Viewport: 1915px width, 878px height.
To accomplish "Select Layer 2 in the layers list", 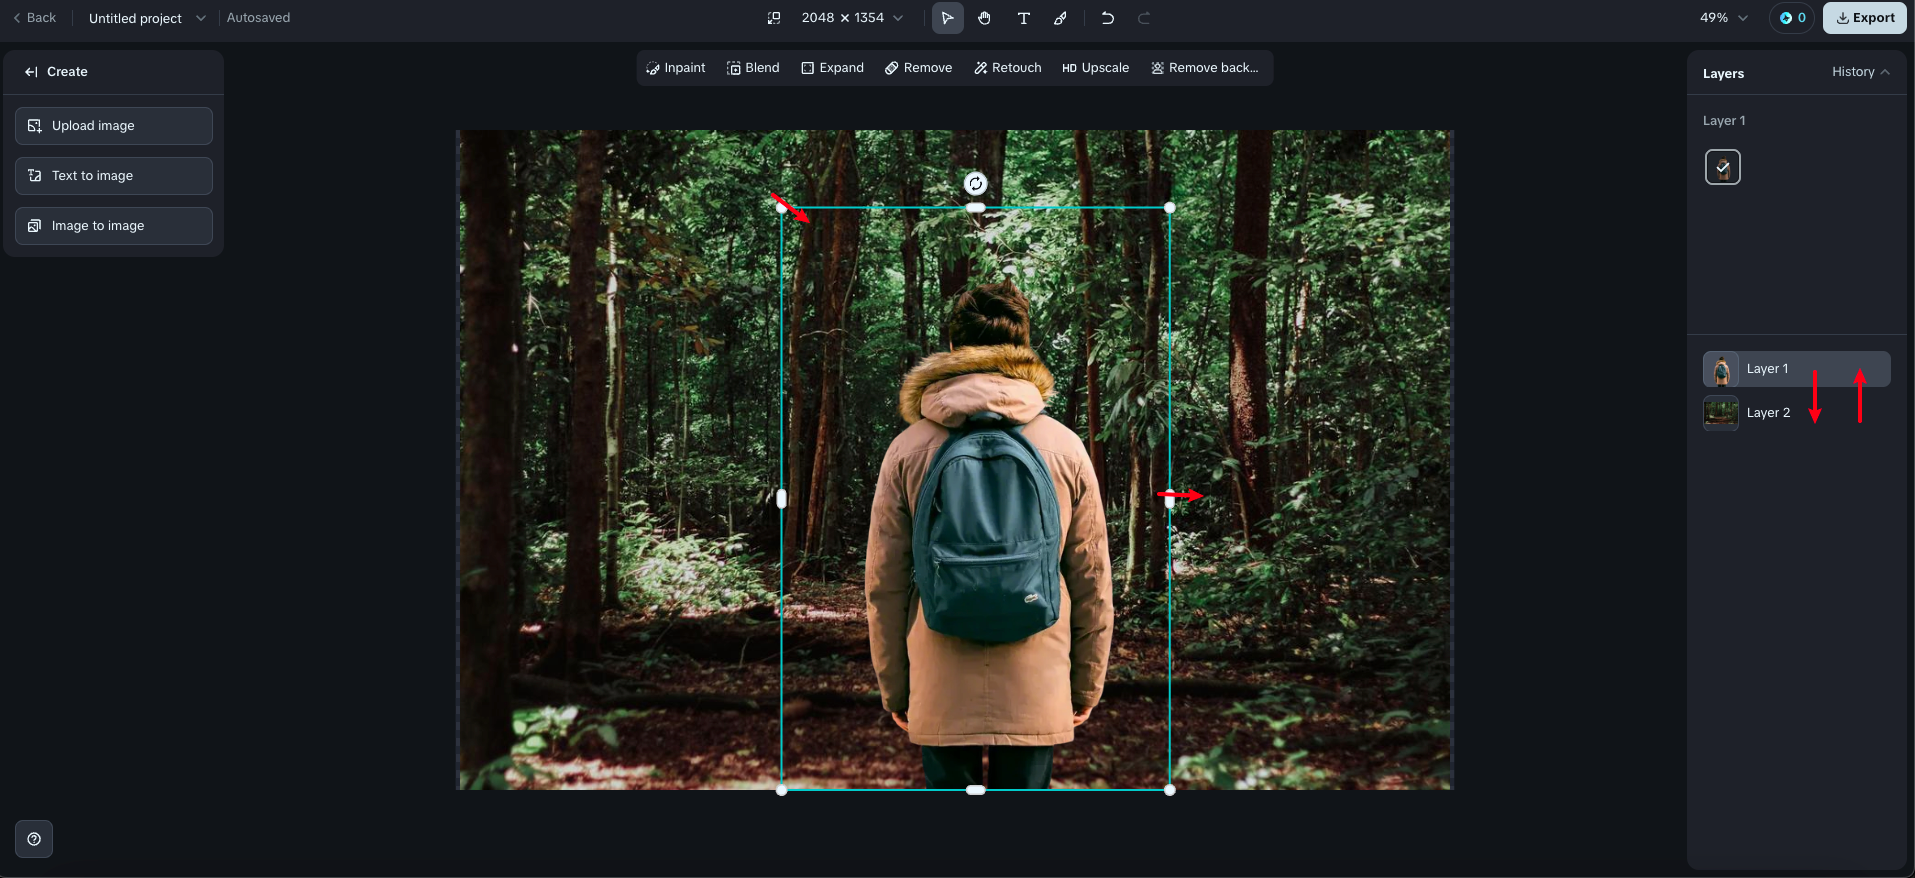I will [x=1796, y=413].
